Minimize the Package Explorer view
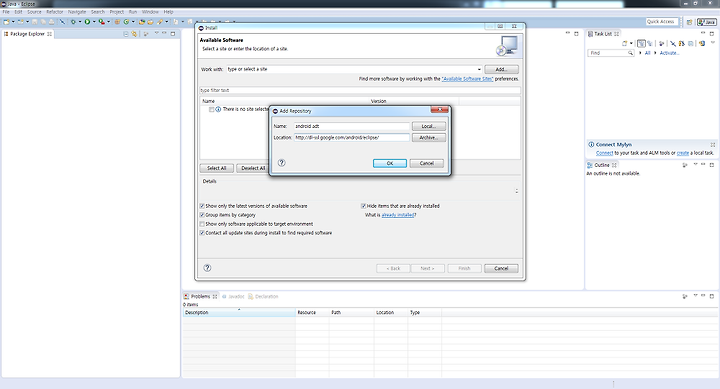Image resolution: width=720 pixels, height=389 pixels. tap(164, 33)
